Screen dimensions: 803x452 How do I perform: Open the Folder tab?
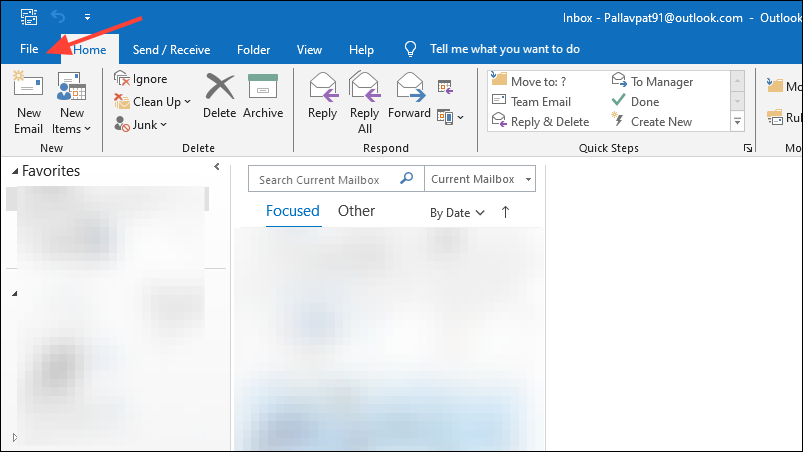[x=253, y=50]
